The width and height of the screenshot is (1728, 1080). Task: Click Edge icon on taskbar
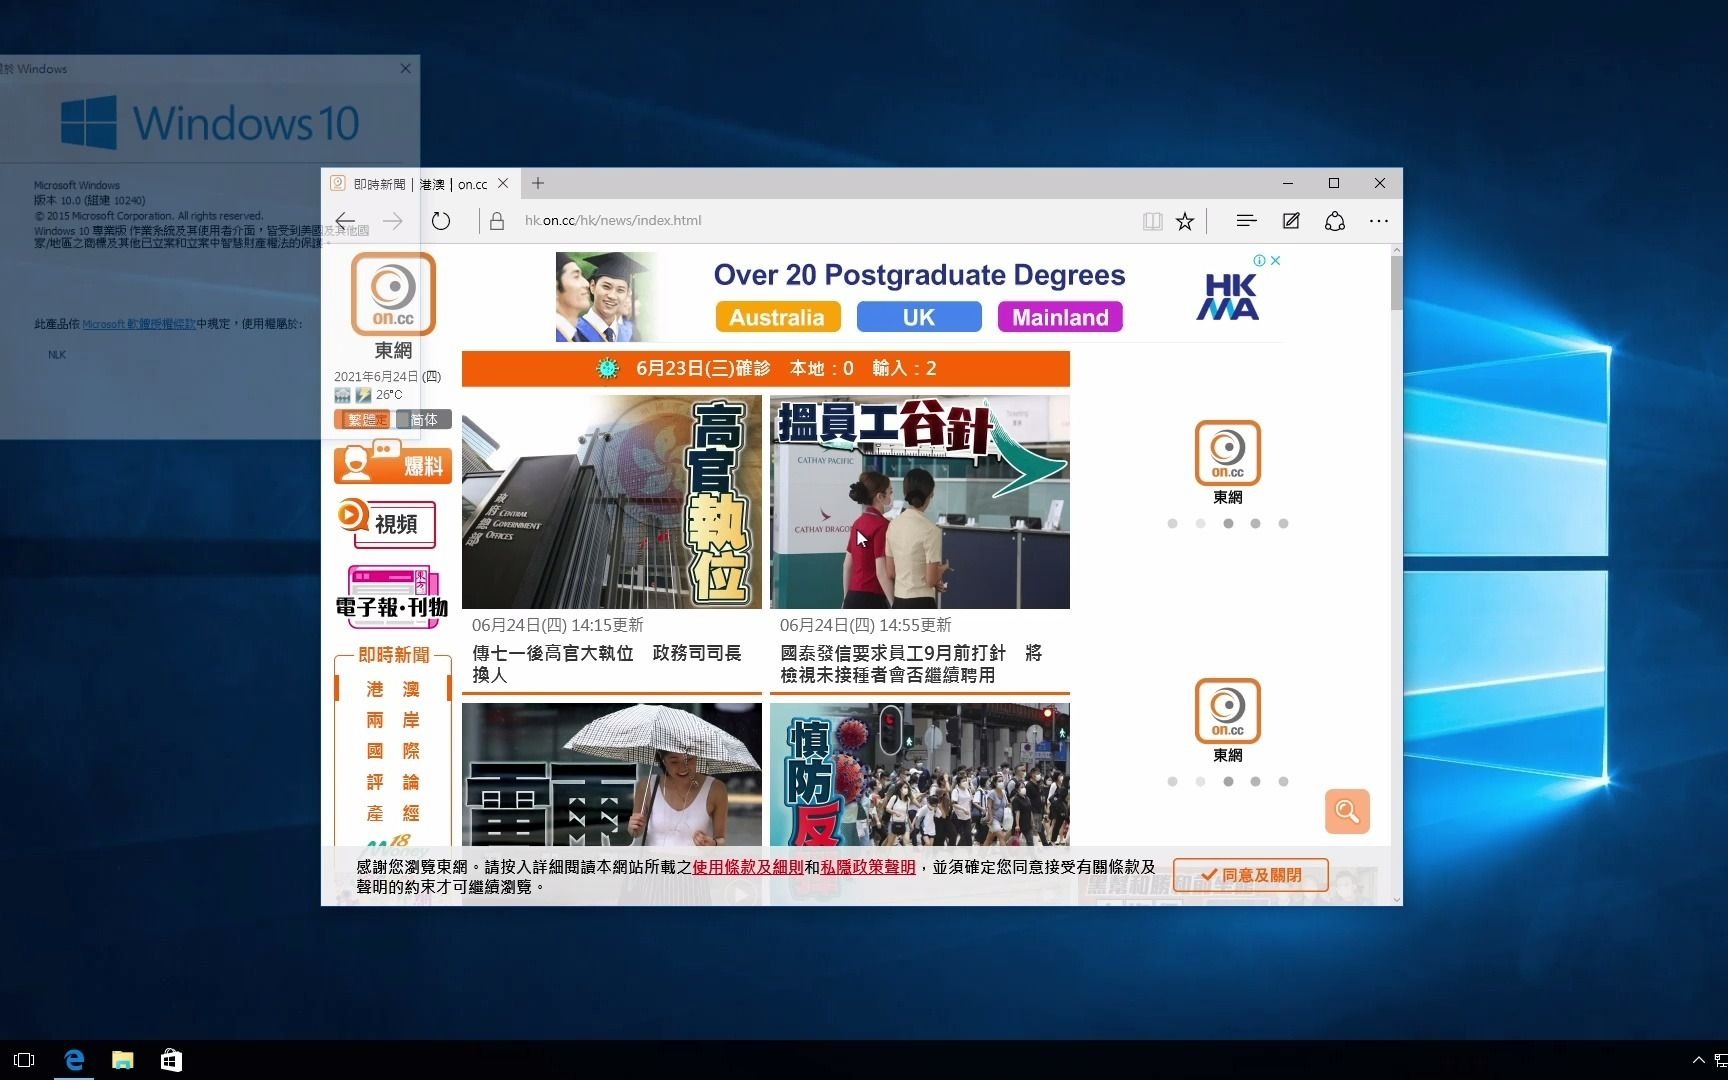coord(74,1060)
